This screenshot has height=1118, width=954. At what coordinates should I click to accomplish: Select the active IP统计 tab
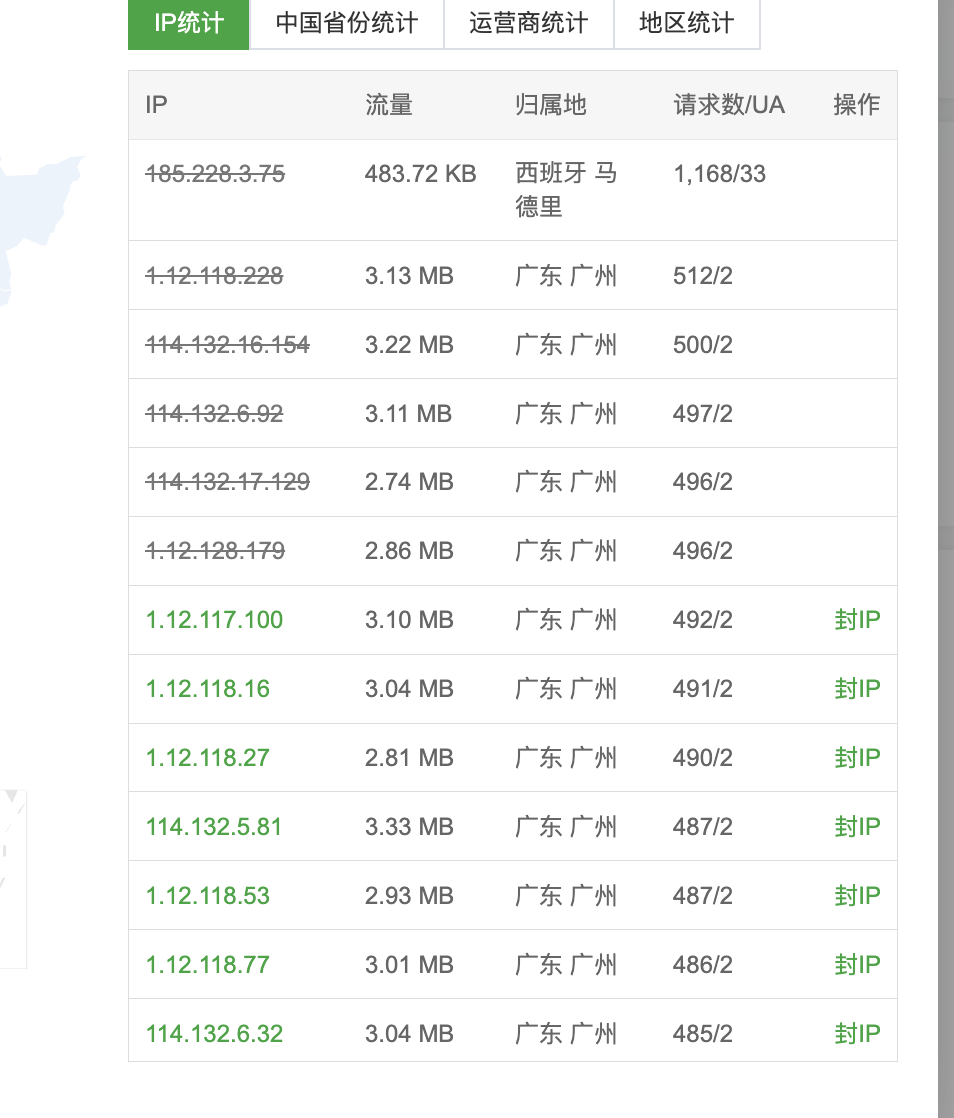tap(188, 24)
